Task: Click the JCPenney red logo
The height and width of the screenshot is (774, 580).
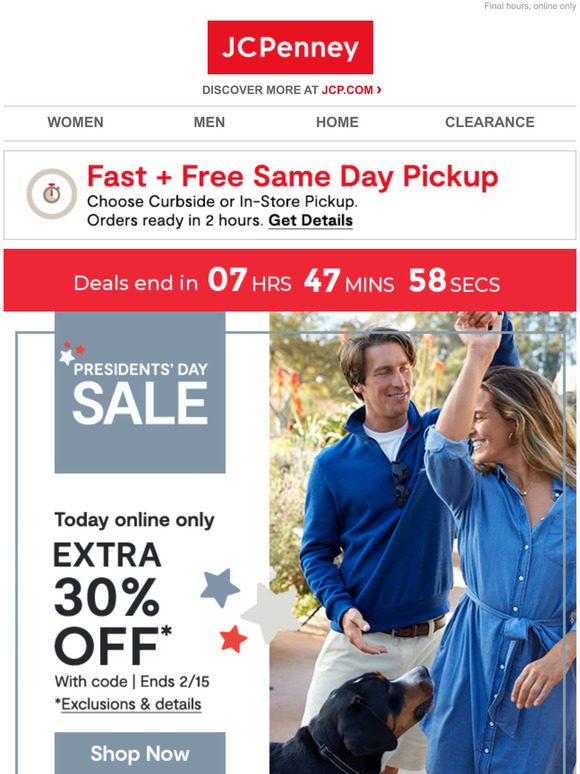Action: (x=290, y=47)
